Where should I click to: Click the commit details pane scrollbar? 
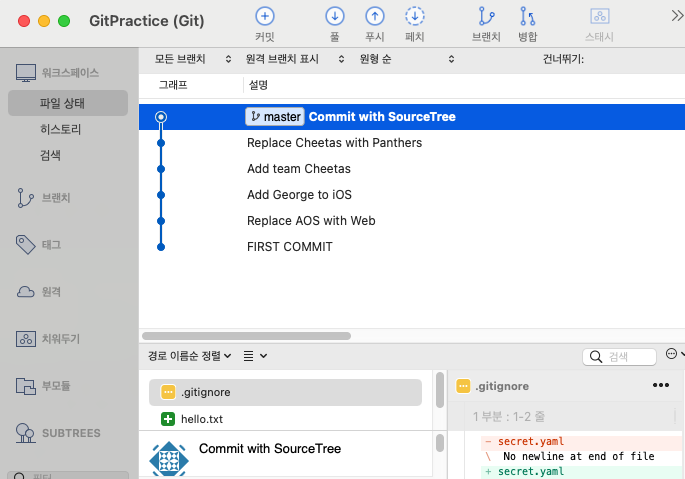coord(440,443)
